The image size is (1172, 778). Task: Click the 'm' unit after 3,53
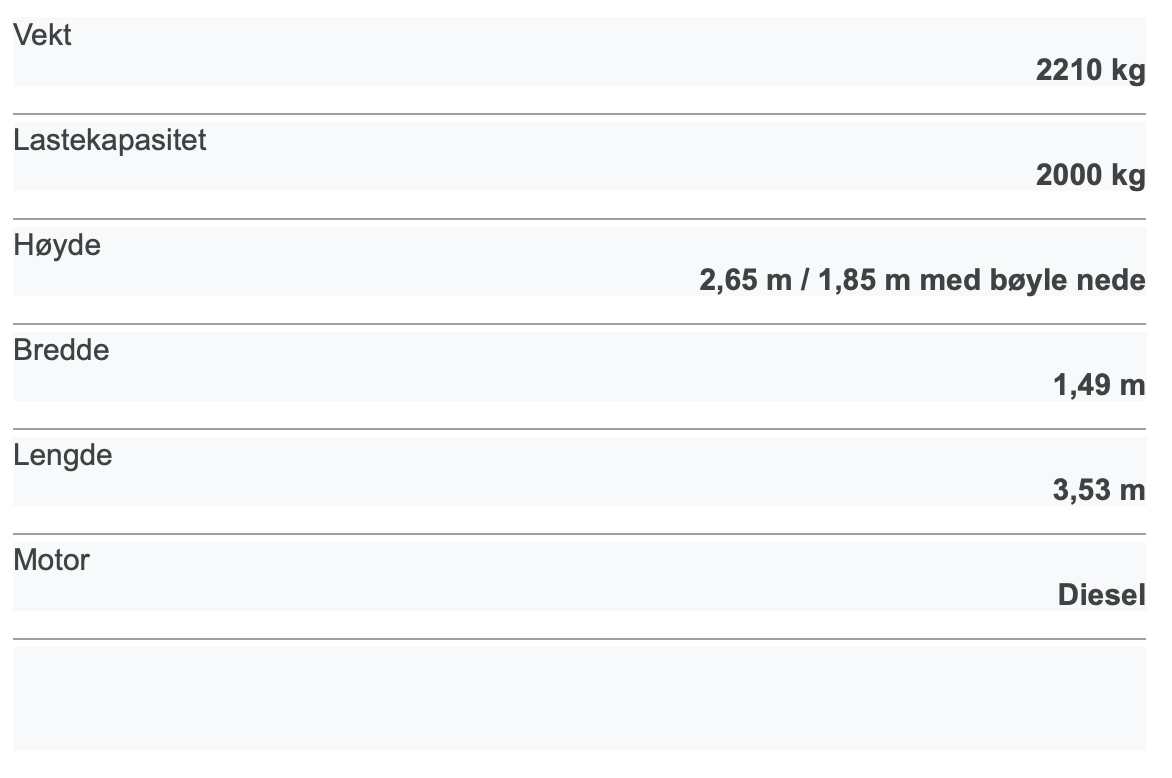(1133, 490)
